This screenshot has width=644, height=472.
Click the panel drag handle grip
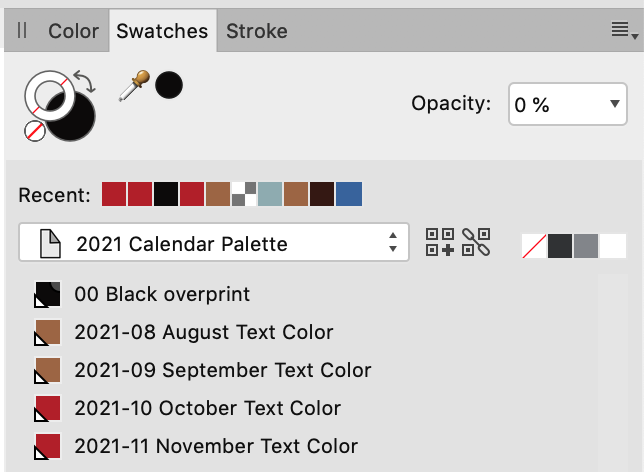(x=22, y=30)
